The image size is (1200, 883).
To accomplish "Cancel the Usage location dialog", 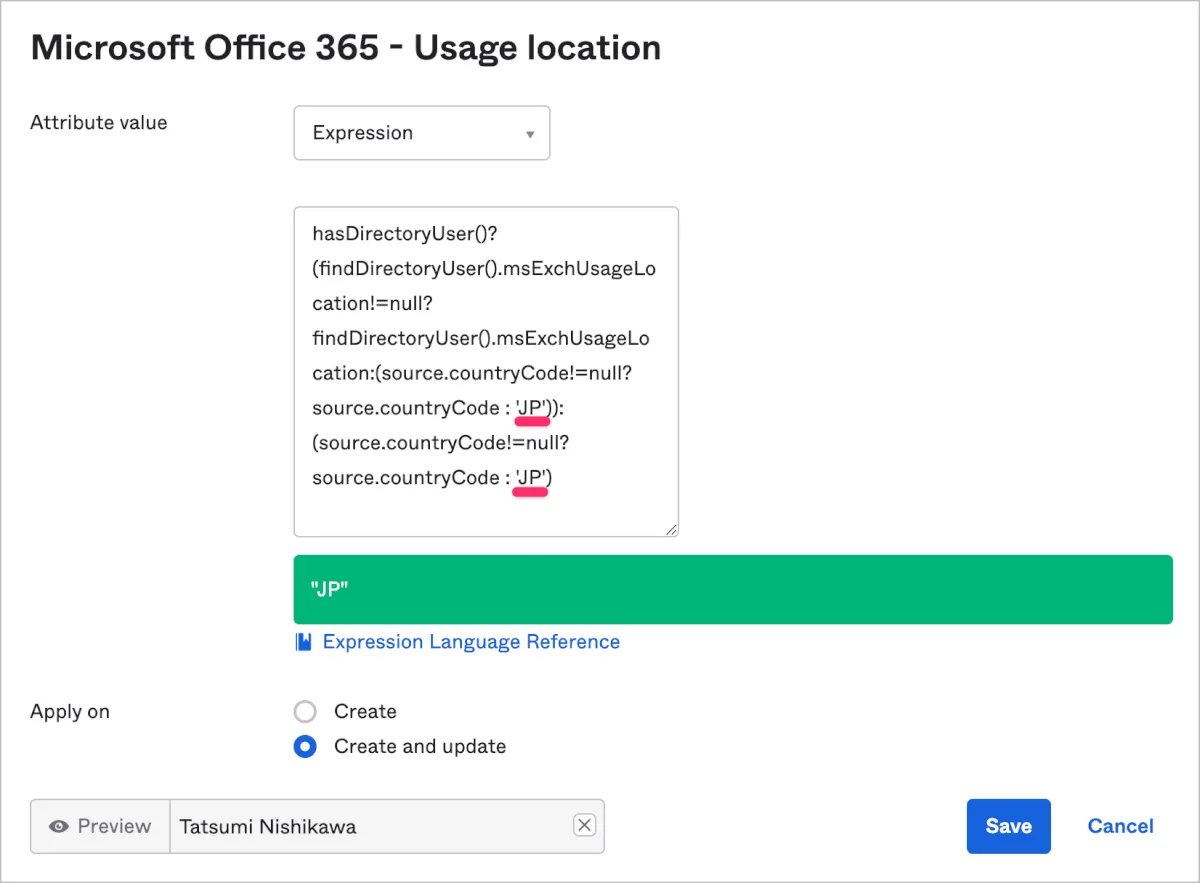I will (1120, 826).
